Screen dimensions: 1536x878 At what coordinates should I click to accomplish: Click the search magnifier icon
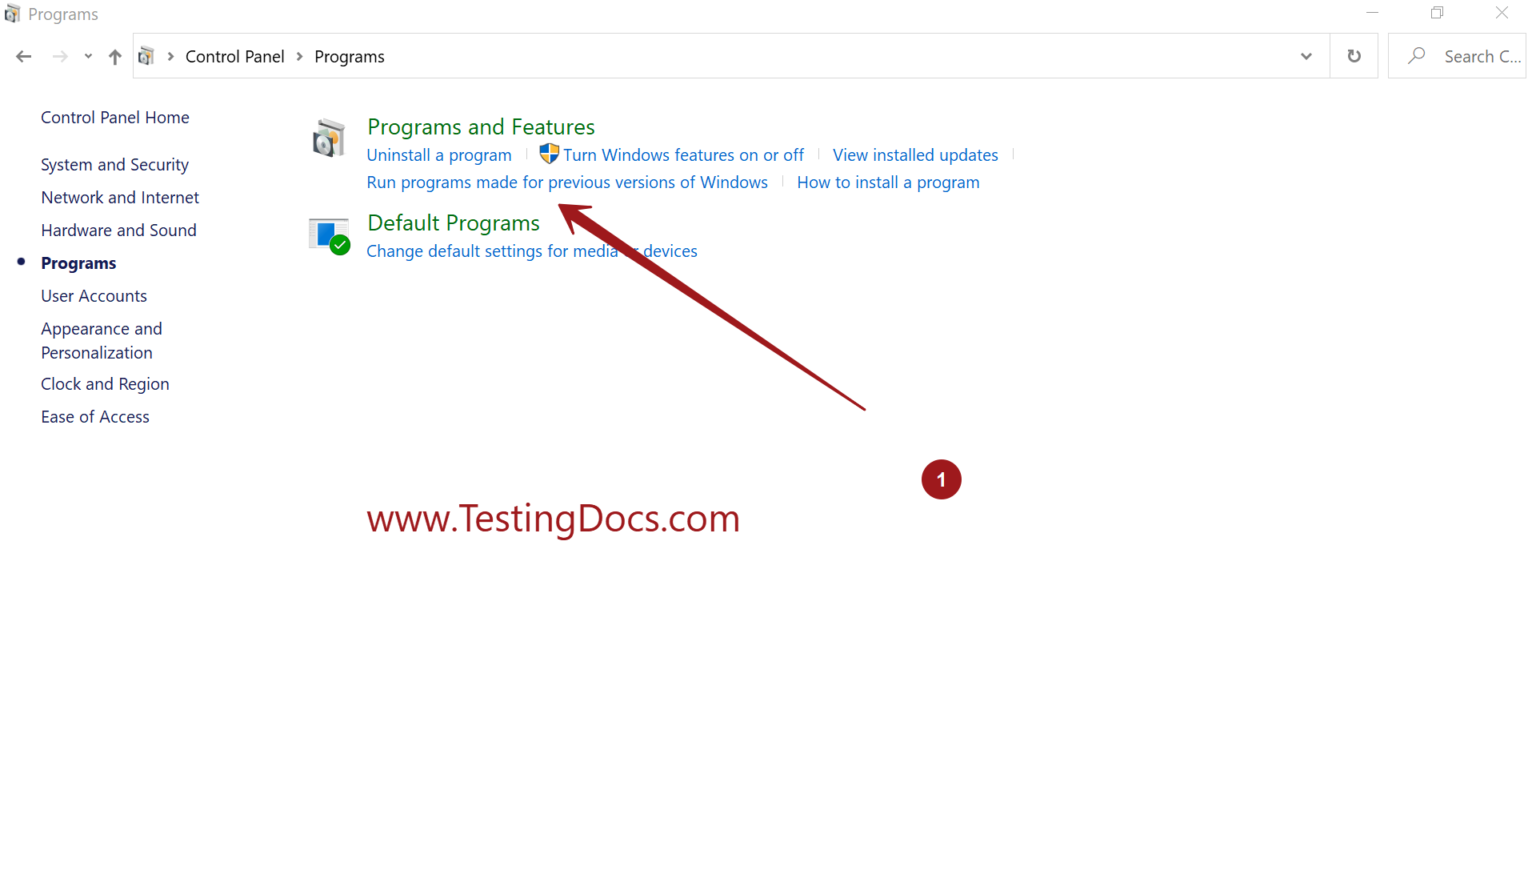(1416, 56)
